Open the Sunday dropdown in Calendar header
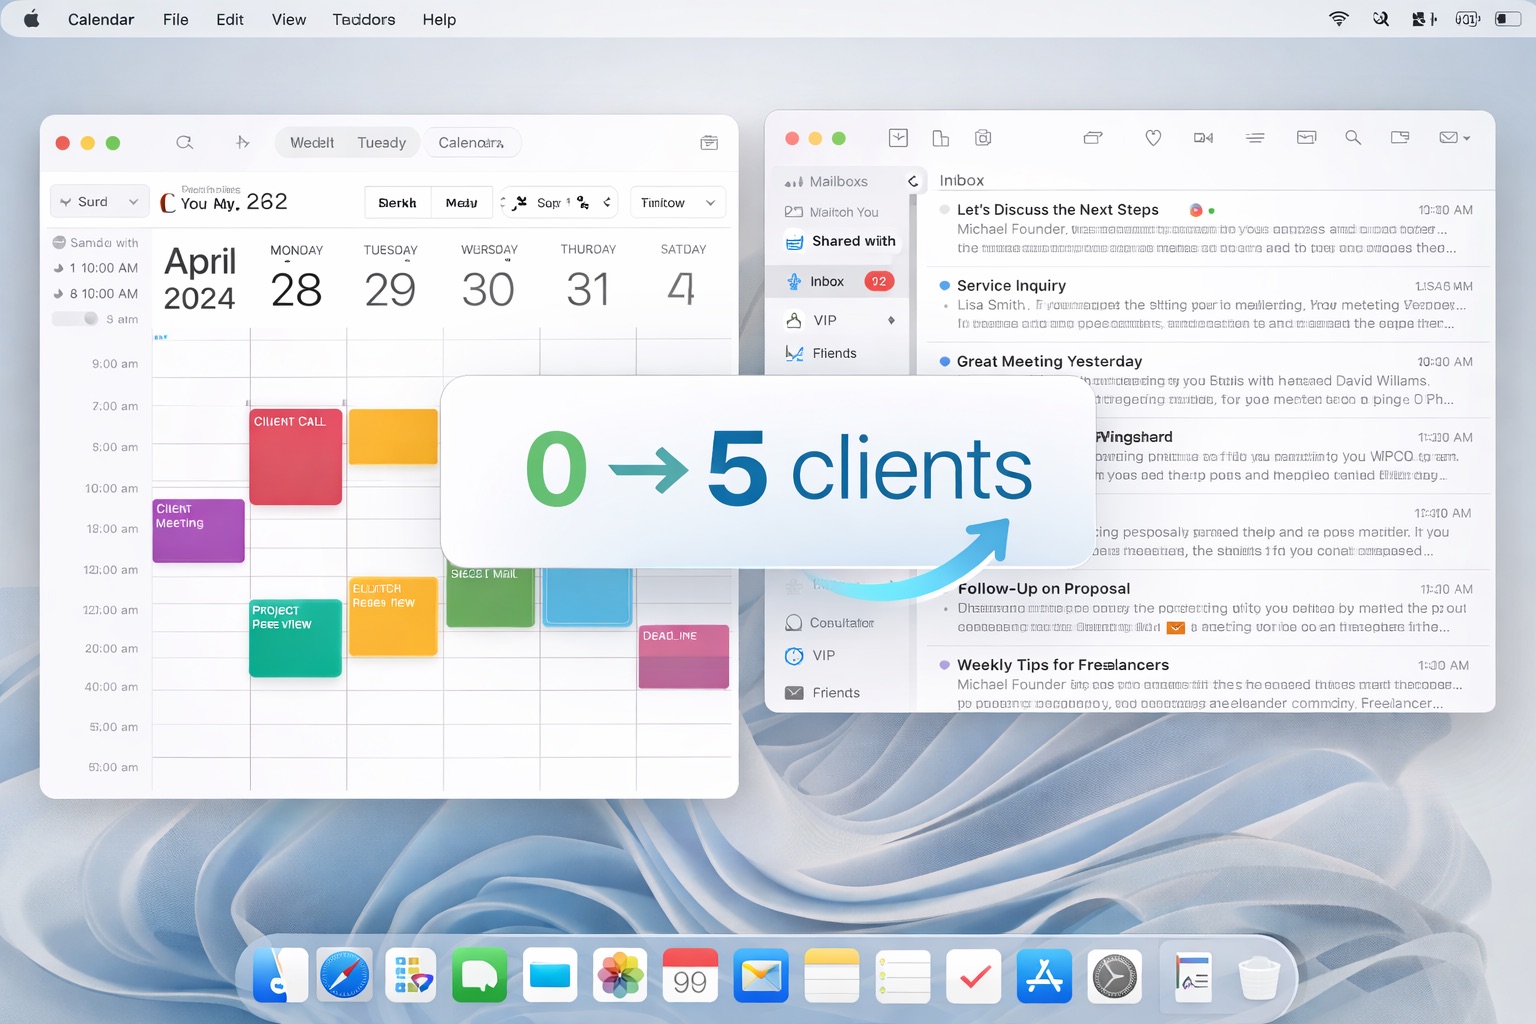This screenshot has width=1536, height=1024. pos(98,201)
